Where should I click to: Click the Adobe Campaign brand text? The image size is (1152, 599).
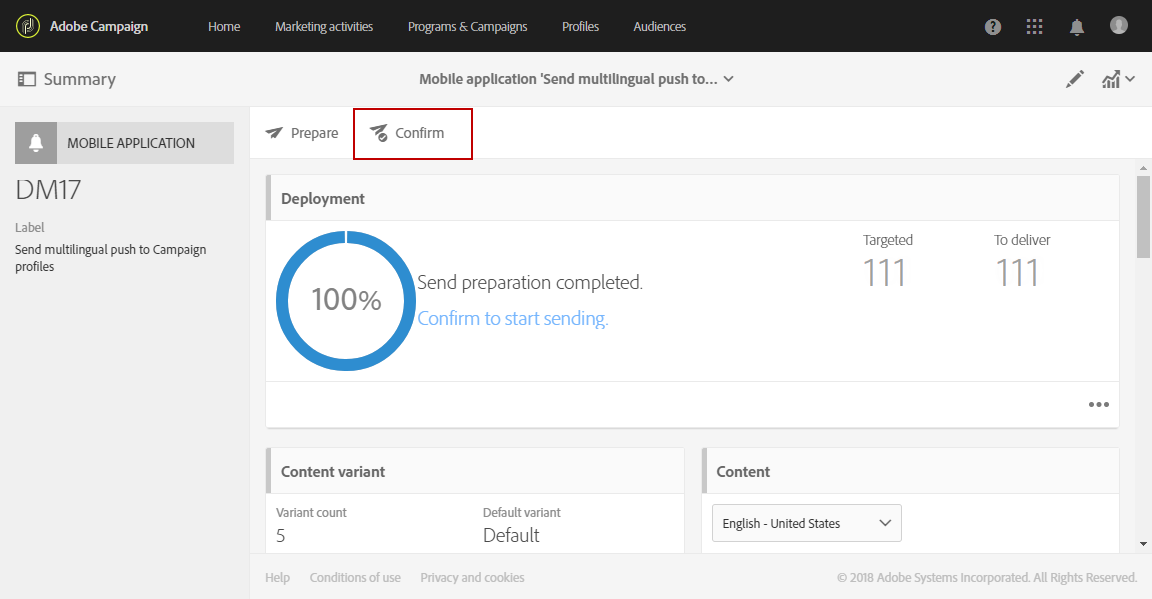pyautogui.click(x=99, y=26)
